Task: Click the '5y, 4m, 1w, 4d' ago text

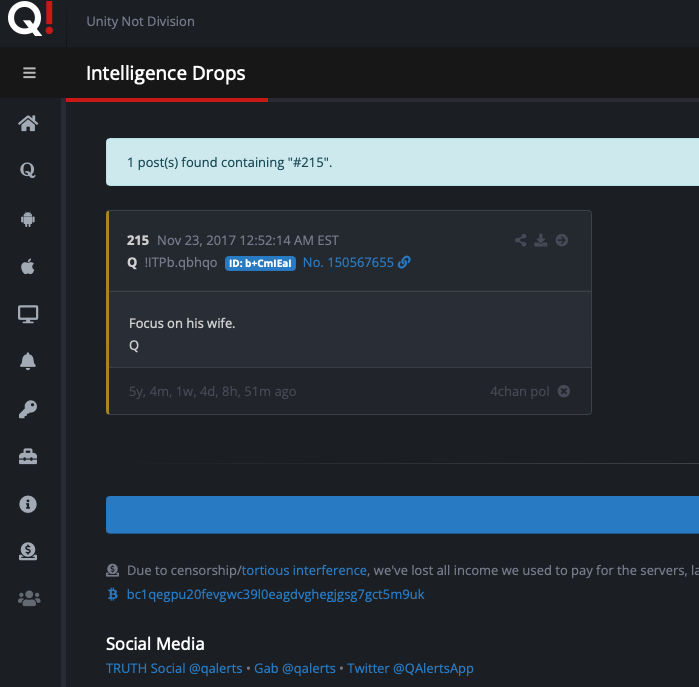Action: 212,391
